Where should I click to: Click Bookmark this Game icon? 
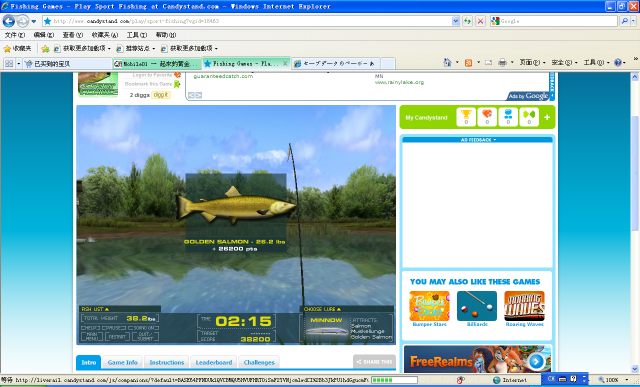pyautogui.click(x=177, y=84)
